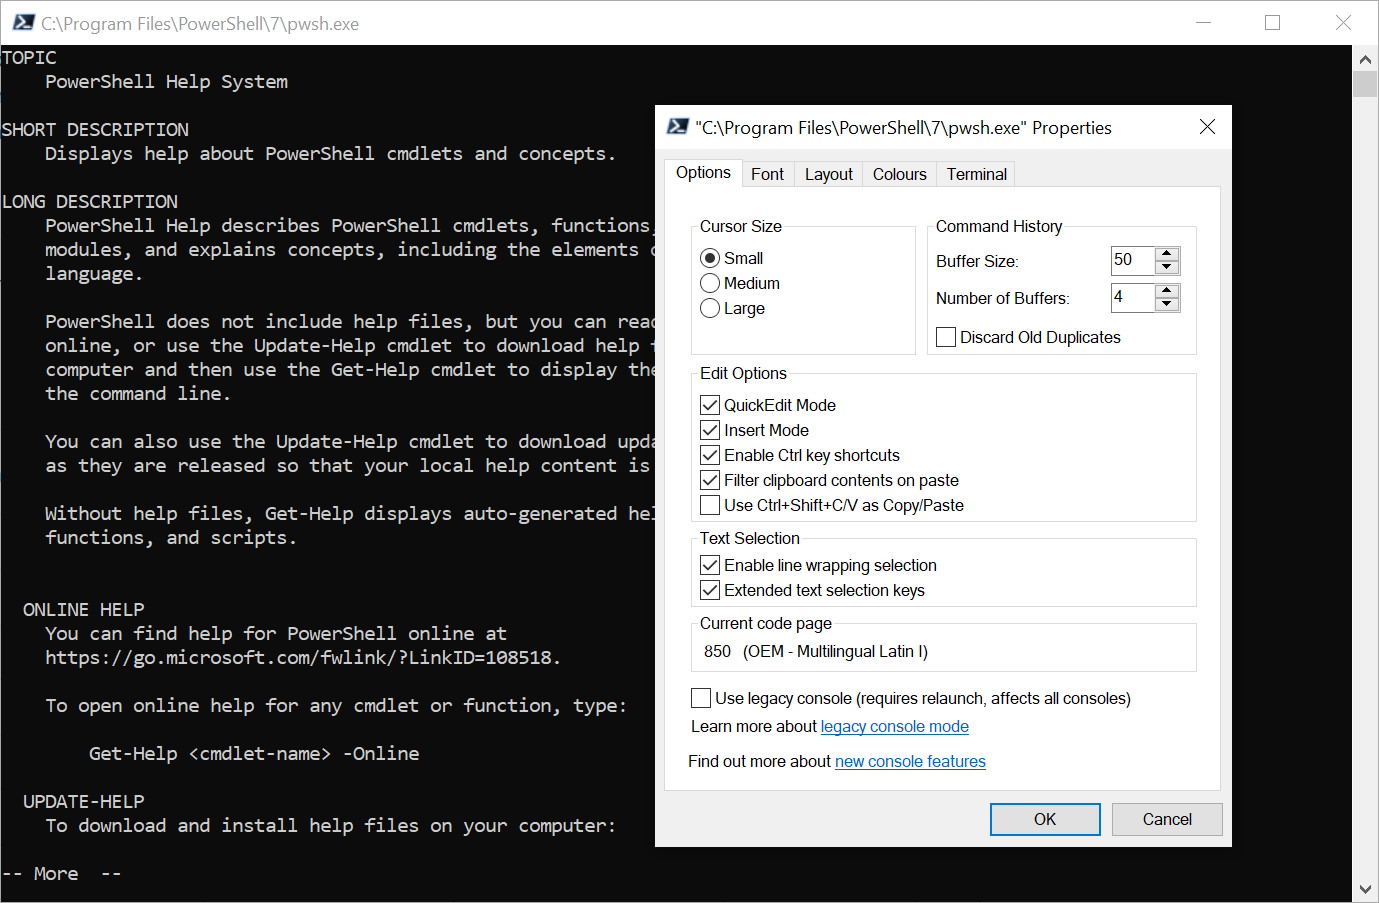
Task: Click the PowerShell icon in the console title bar
Action: tap(22, 22)
